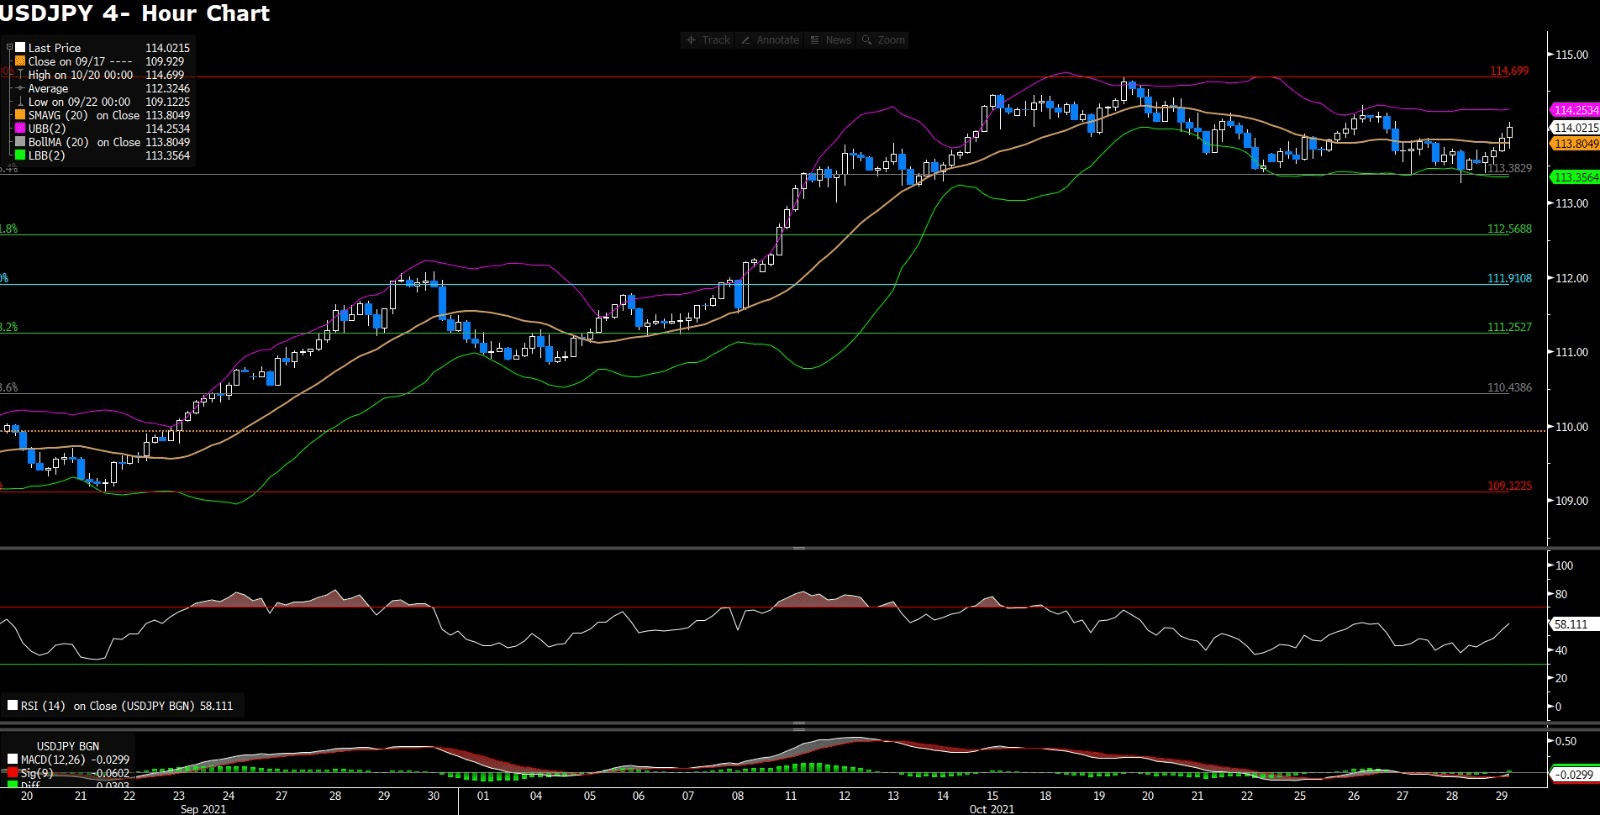
Task: Click the High on 10/20 marker icon
Action: tap(20, 74)
